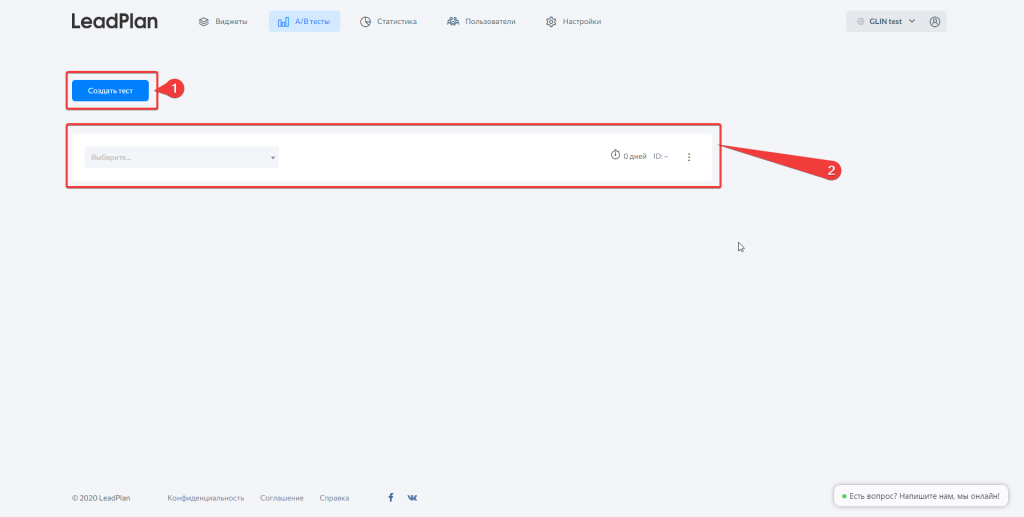Open the Выберите... dropdown
This screenshot has height=517, width=1024.
pyautogui.click(x=181, y=157)
